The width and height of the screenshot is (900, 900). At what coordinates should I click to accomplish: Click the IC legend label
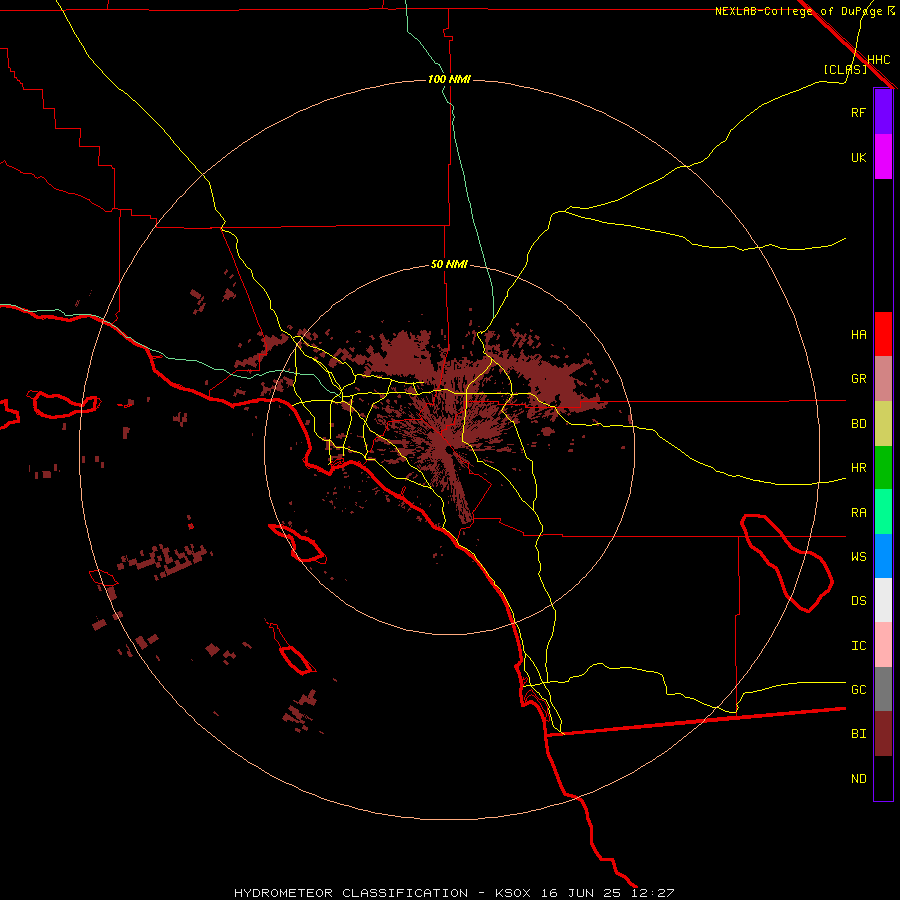(858, 646)
